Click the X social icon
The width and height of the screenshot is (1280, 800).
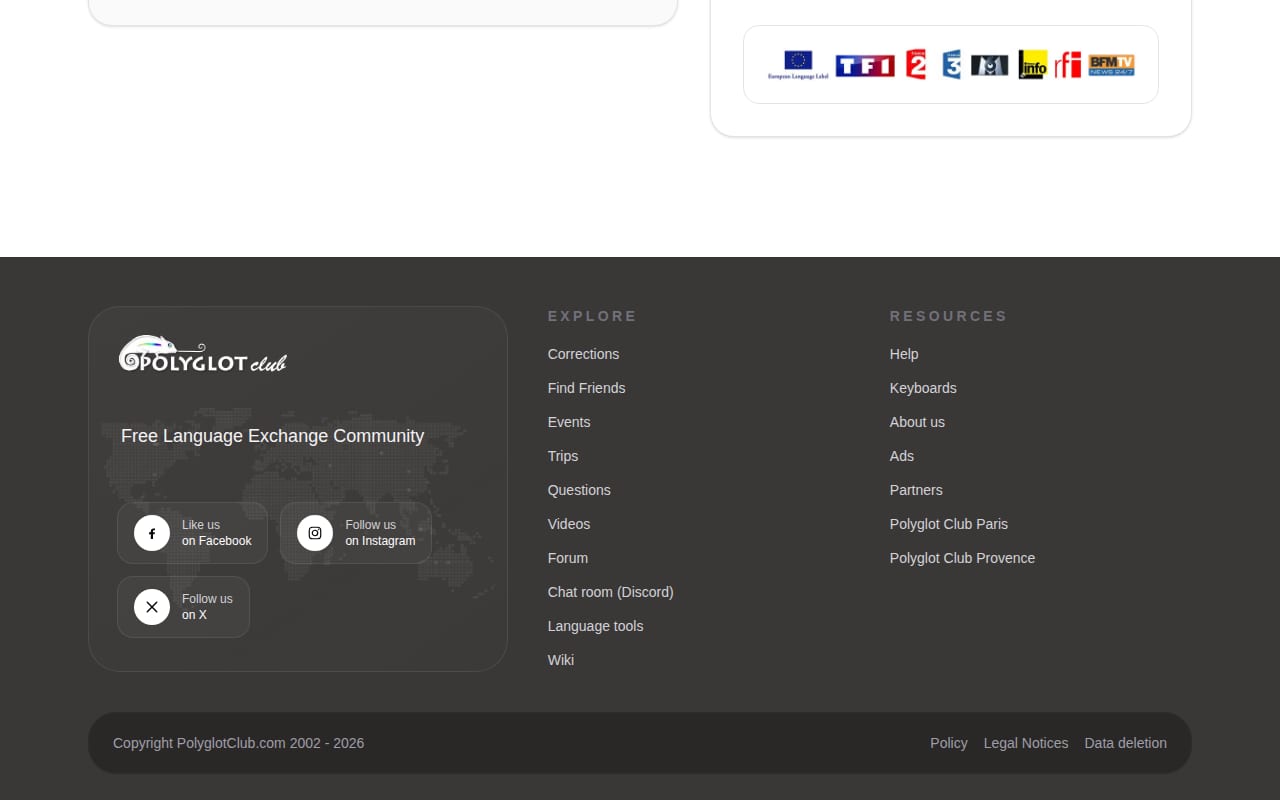pos(152,607)
